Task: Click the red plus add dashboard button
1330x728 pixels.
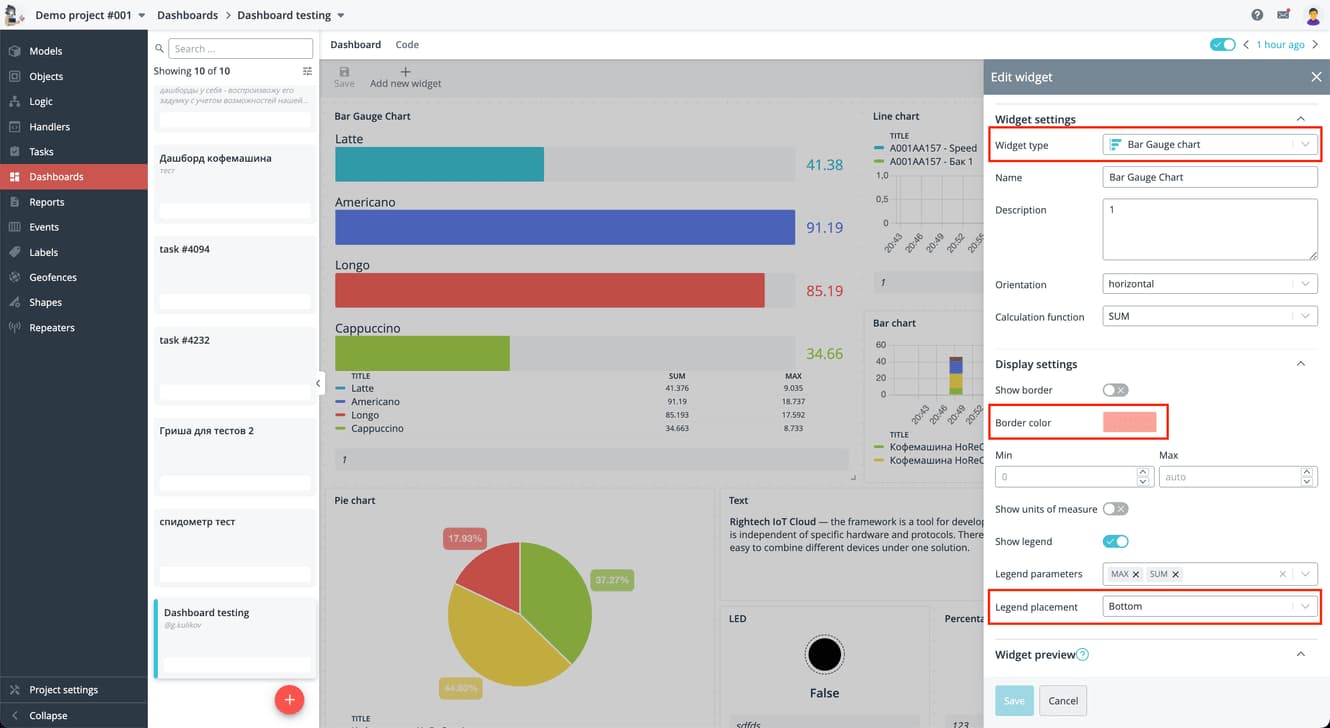Action: click(x=289, y=700)
